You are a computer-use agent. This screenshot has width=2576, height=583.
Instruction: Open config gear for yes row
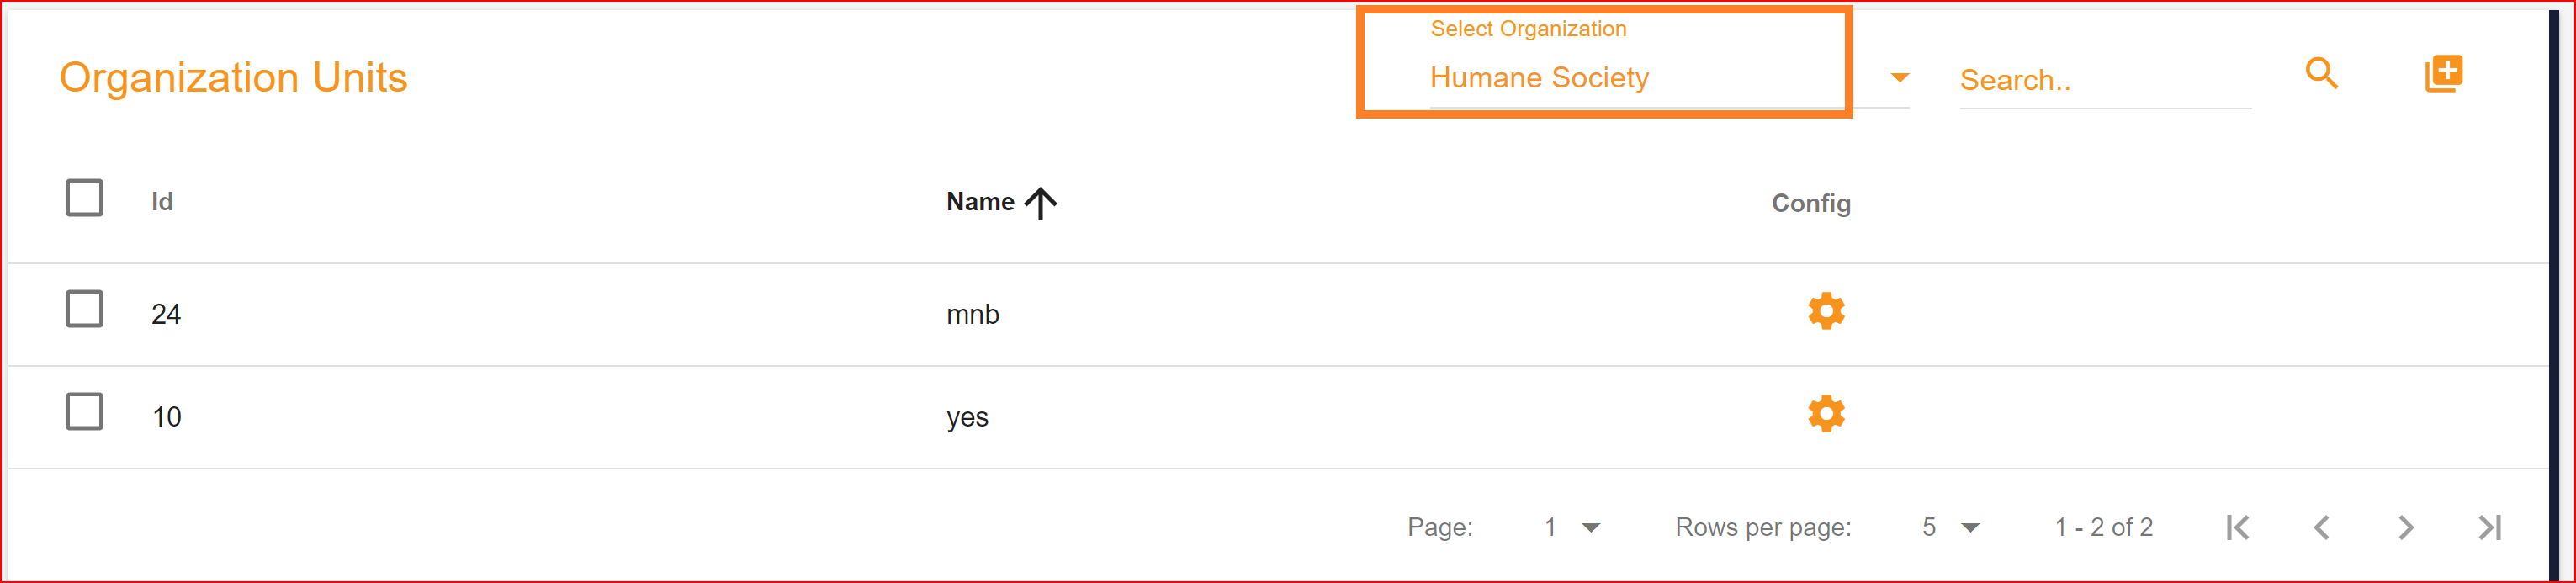coord(1826,413)
